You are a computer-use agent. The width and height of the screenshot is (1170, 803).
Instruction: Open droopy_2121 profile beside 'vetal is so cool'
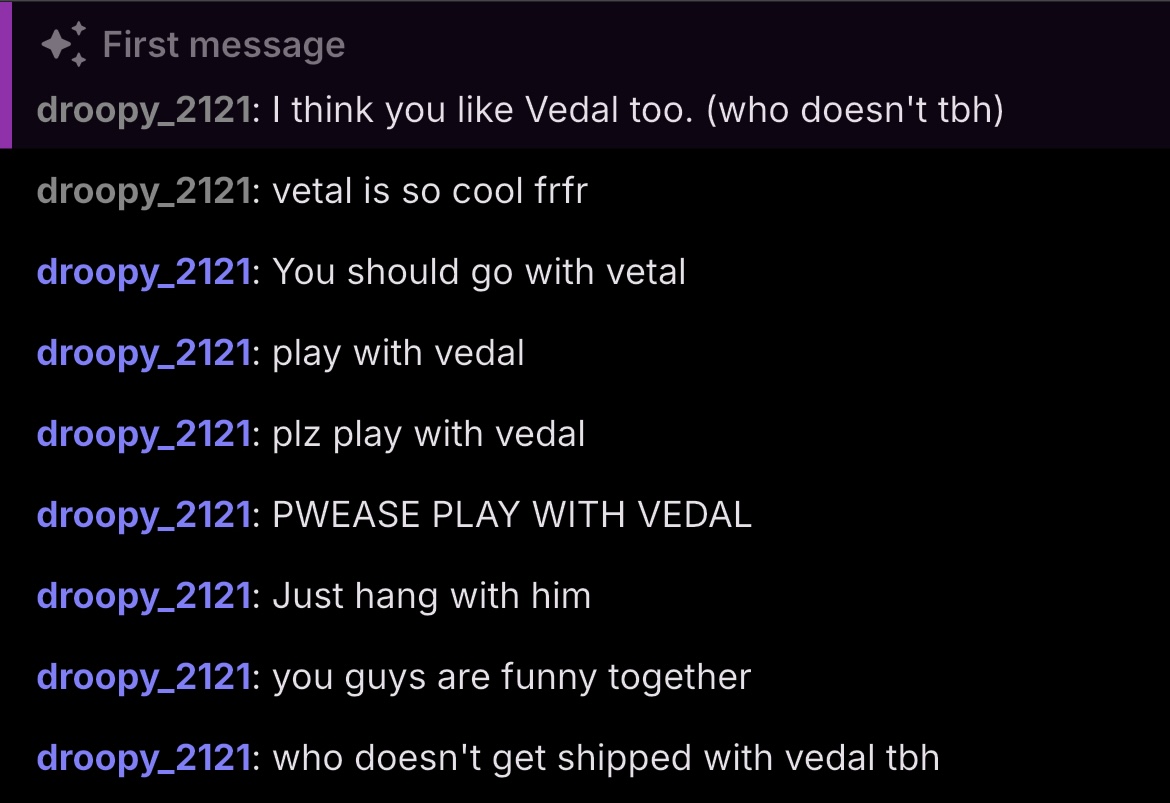click(x=141, y=190)
